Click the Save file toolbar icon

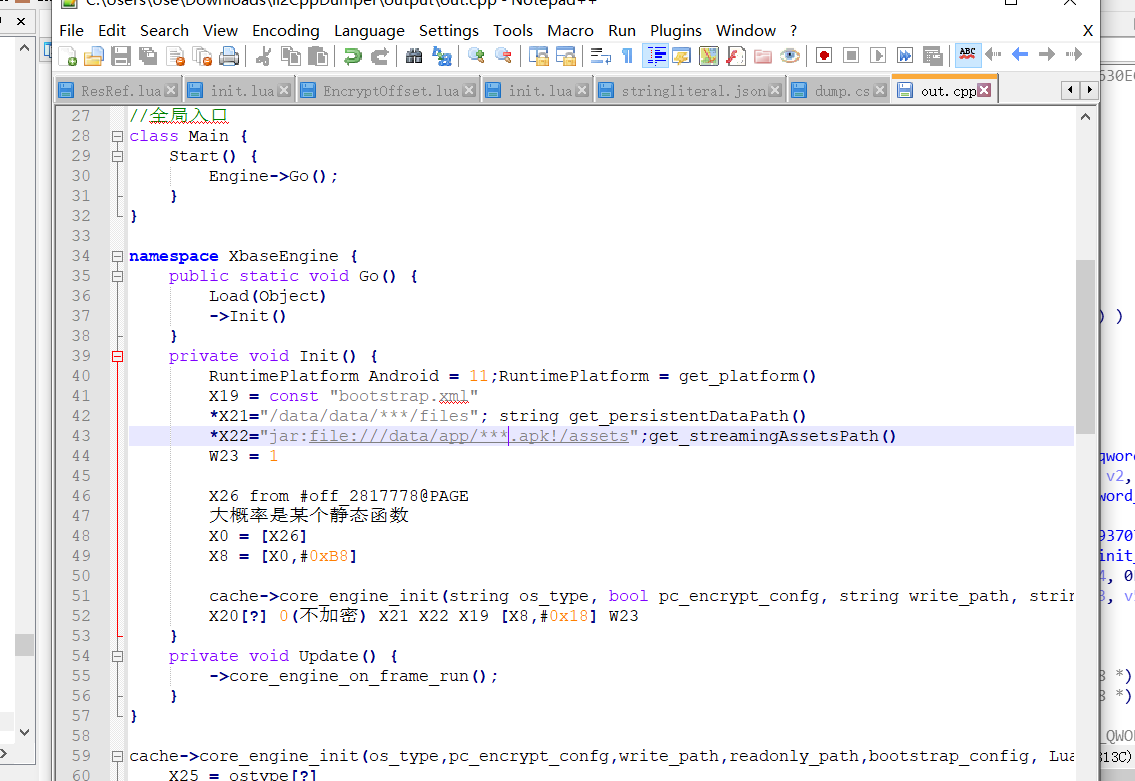(x=121, y=56)
